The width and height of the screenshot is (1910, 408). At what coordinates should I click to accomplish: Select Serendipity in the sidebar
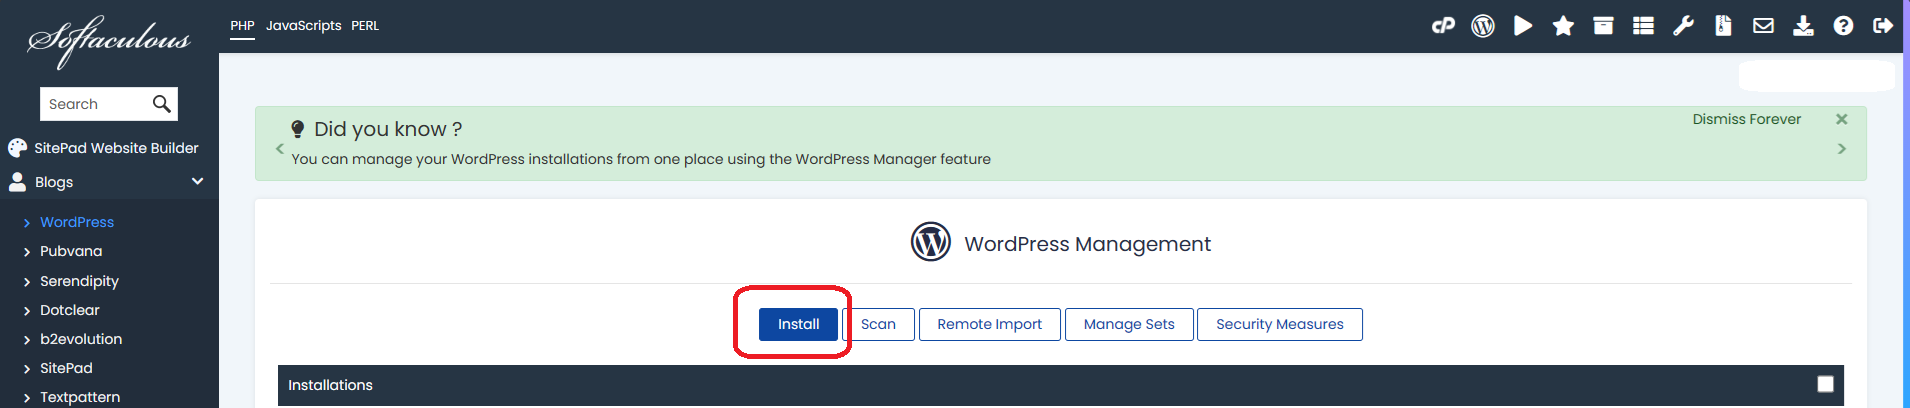pos(79,281)
